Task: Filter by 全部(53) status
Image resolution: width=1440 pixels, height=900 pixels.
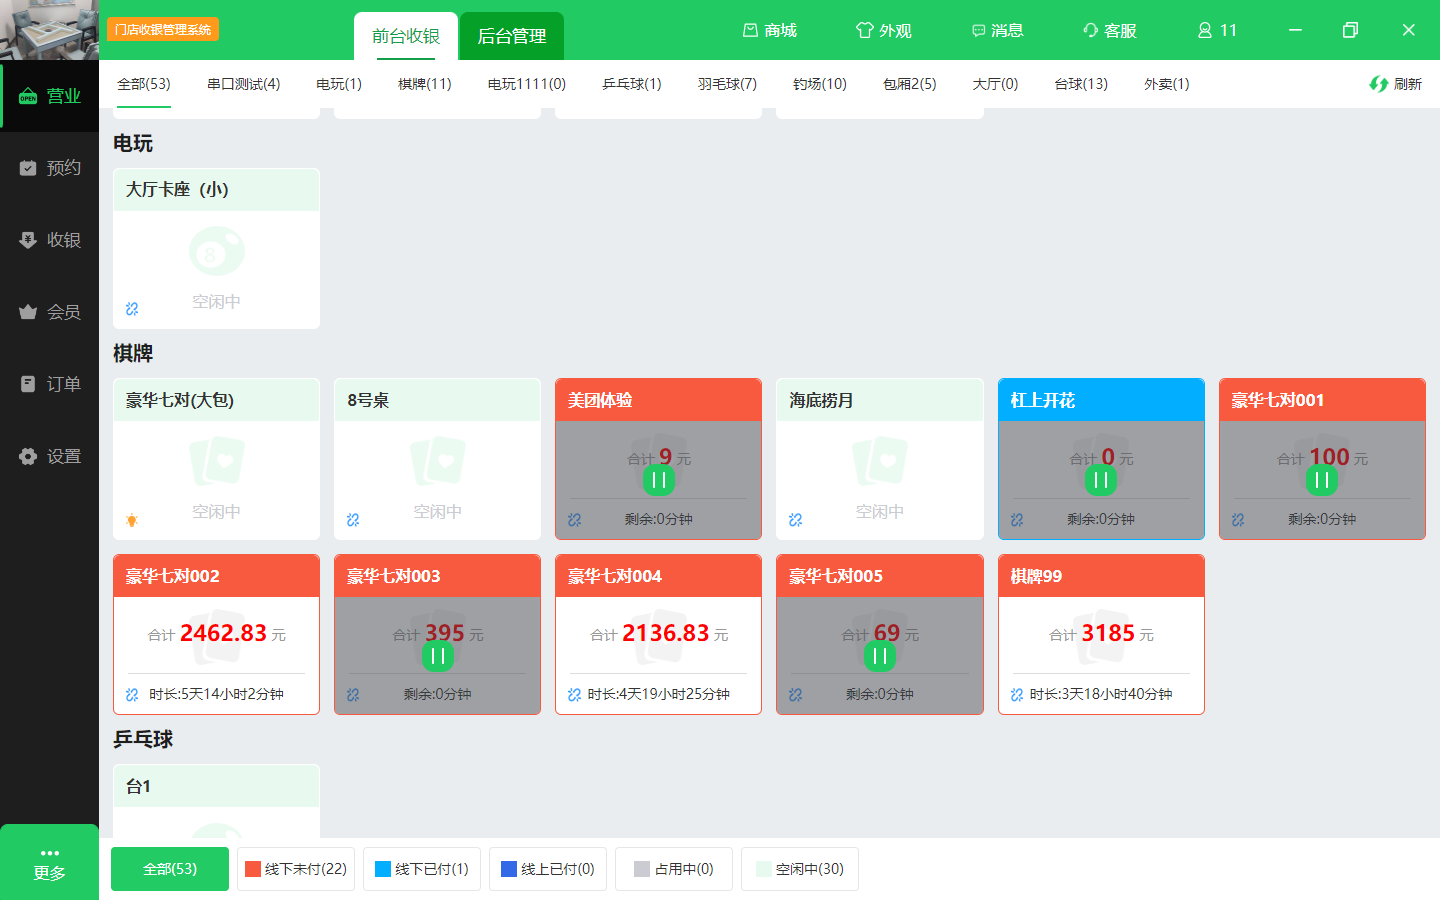Action: 170,869
